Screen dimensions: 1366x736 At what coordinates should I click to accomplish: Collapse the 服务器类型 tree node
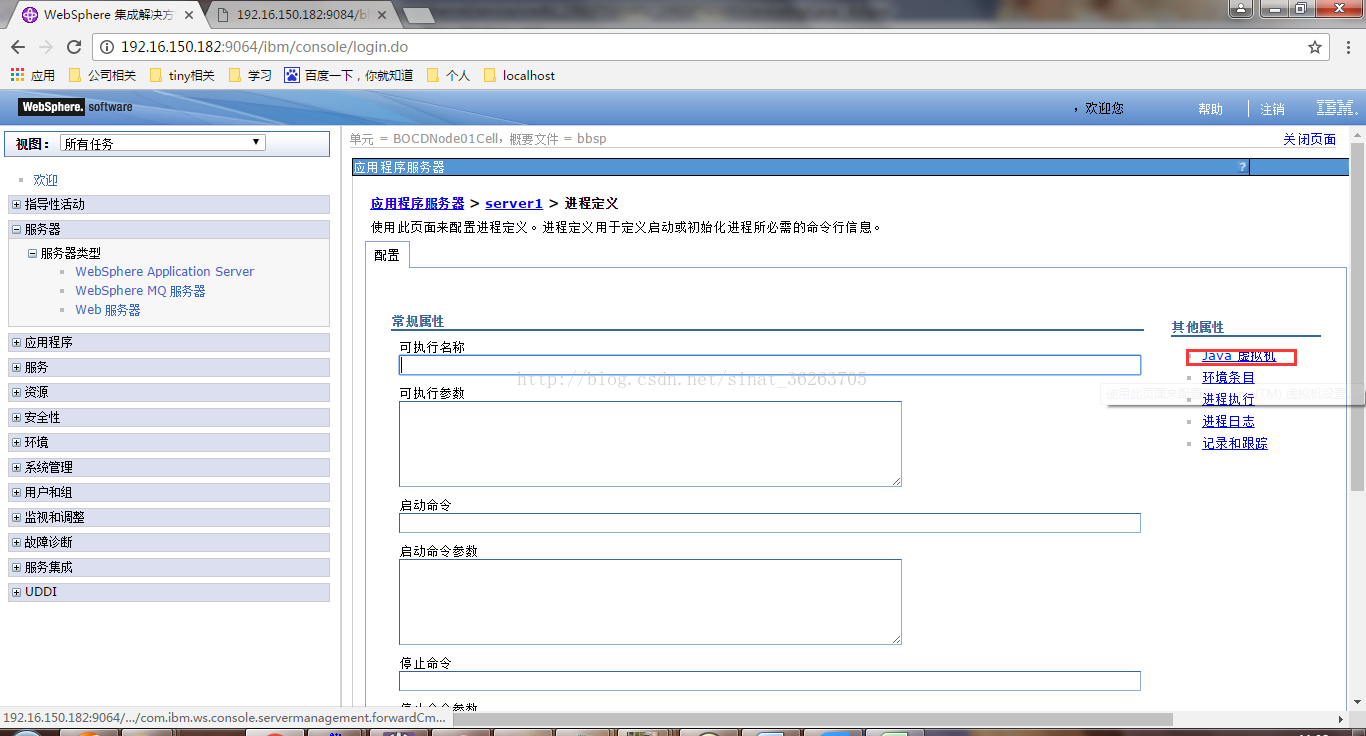click(x=32, y=253)
